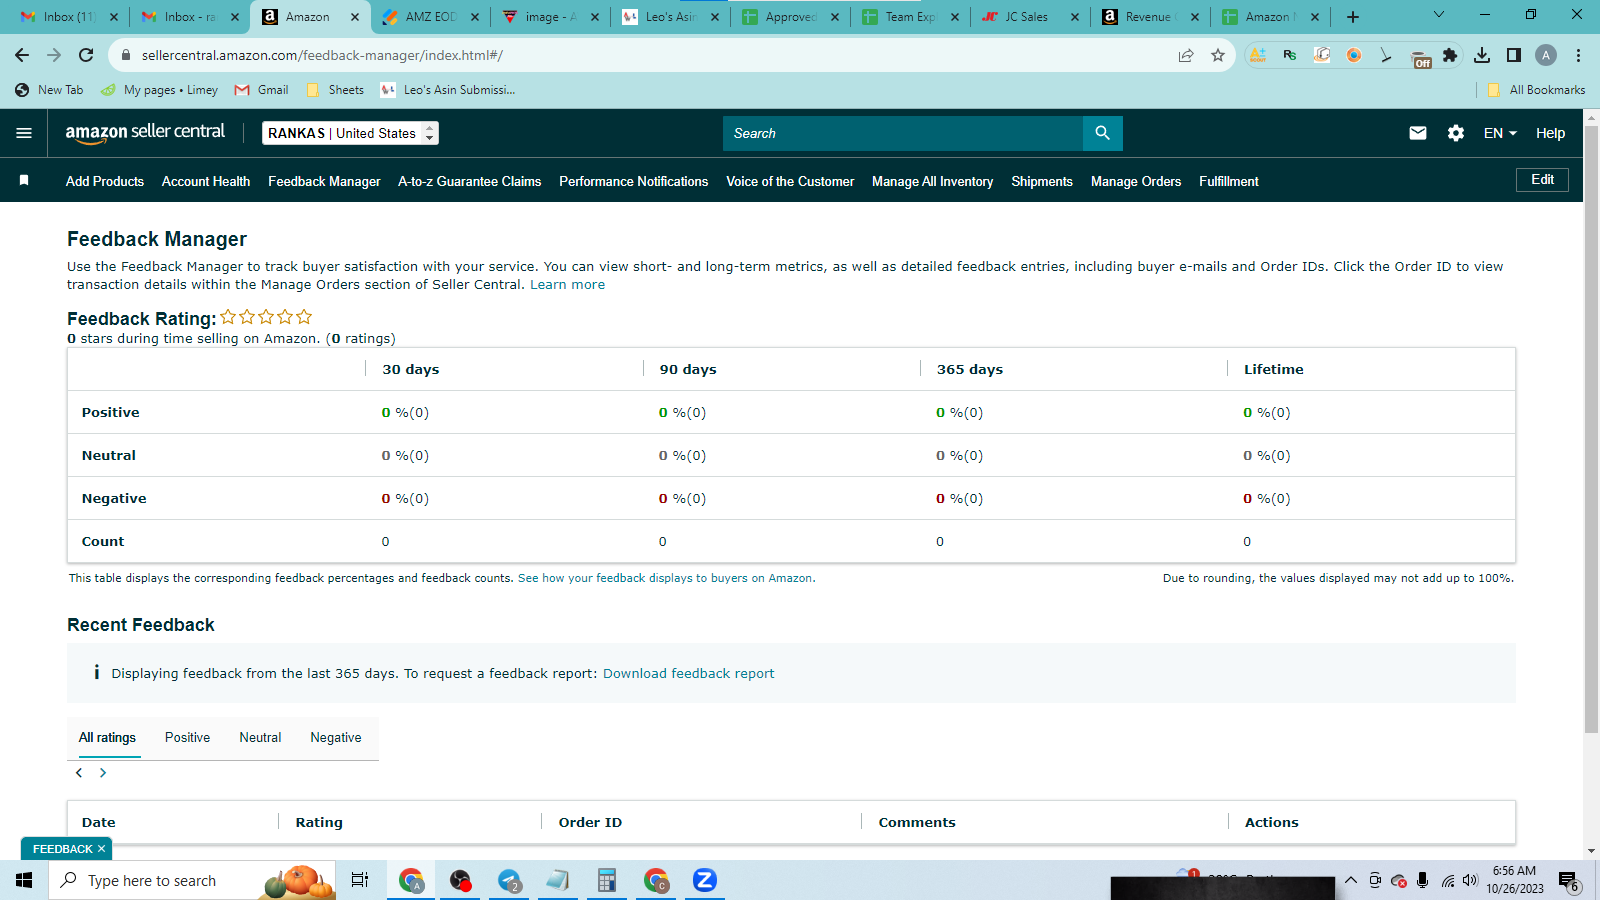Open the Chrome downloads icon
Screen dimensions: 1600x900
(x=1482, y=55)
